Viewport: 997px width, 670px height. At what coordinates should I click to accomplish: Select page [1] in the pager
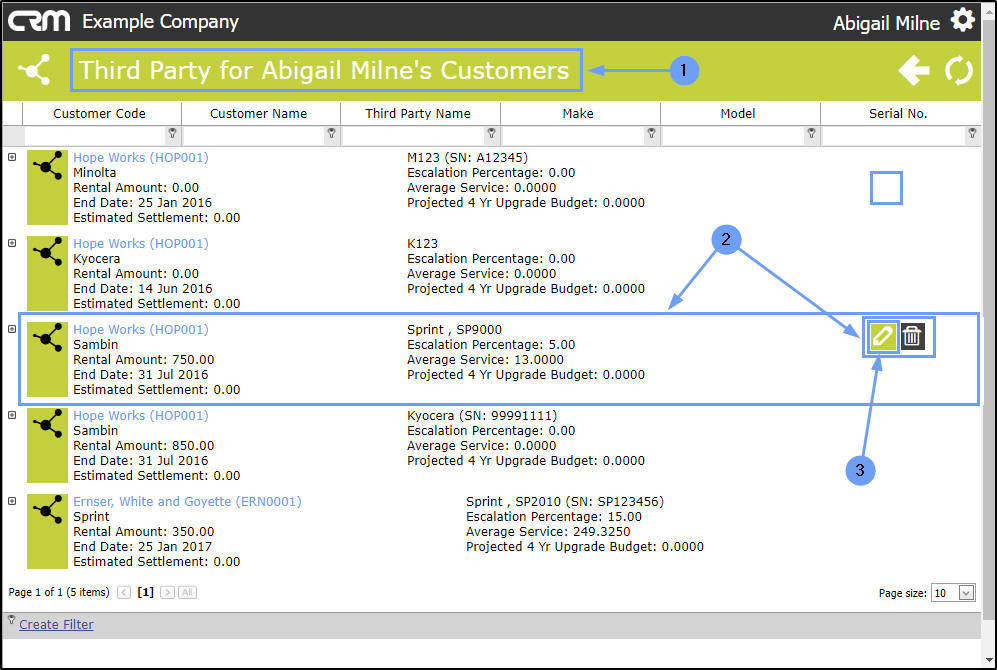pyautogui.click(x=146, y=592)
